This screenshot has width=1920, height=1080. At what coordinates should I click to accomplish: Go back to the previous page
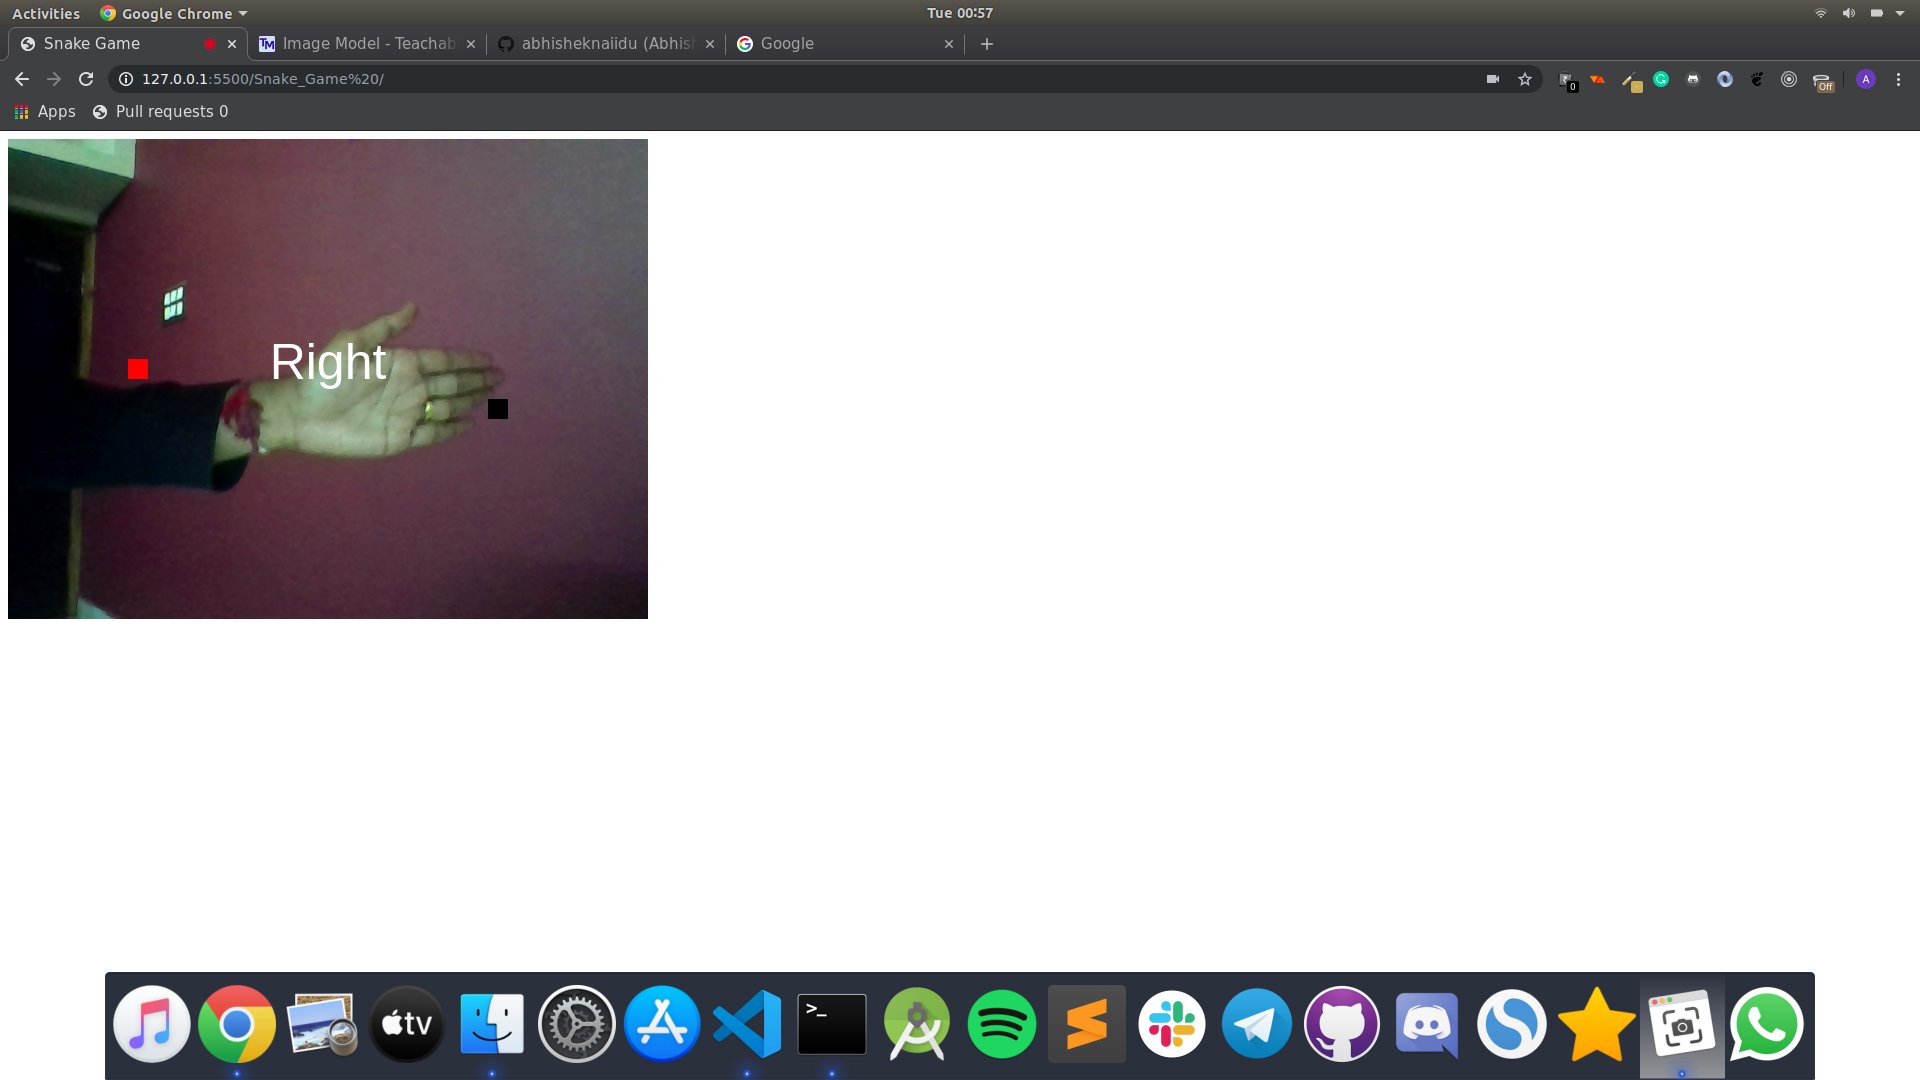pyautogui.click(x=22, y=79)
